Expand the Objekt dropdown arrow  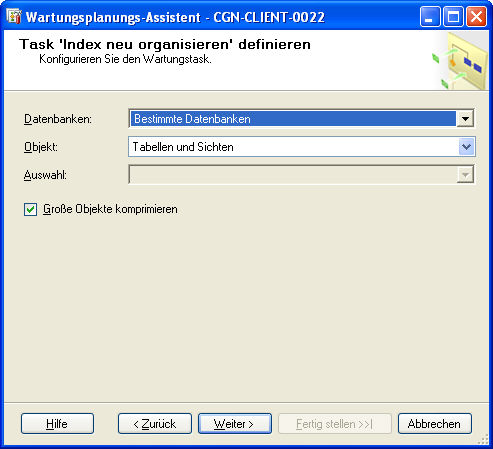pyautogui.click(x=466, y=147)
